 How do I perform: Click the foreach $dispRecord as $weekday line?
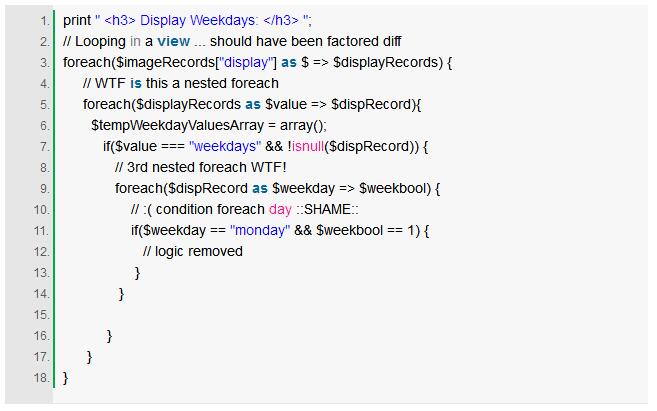click(277, 188)
